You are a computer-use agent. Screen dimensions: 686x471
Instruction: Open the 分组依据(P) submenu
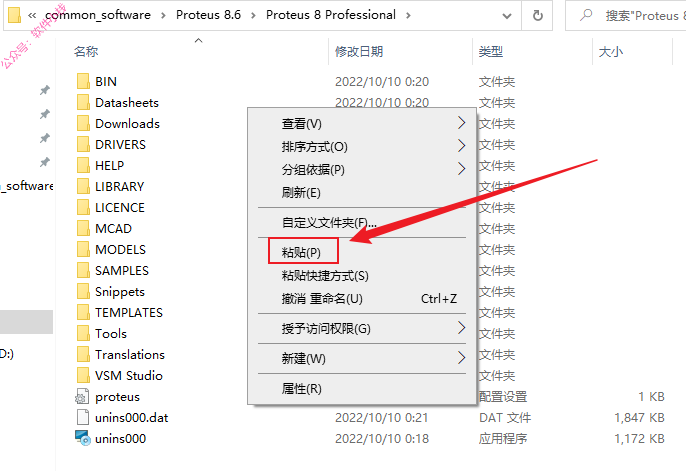(362, 169)
